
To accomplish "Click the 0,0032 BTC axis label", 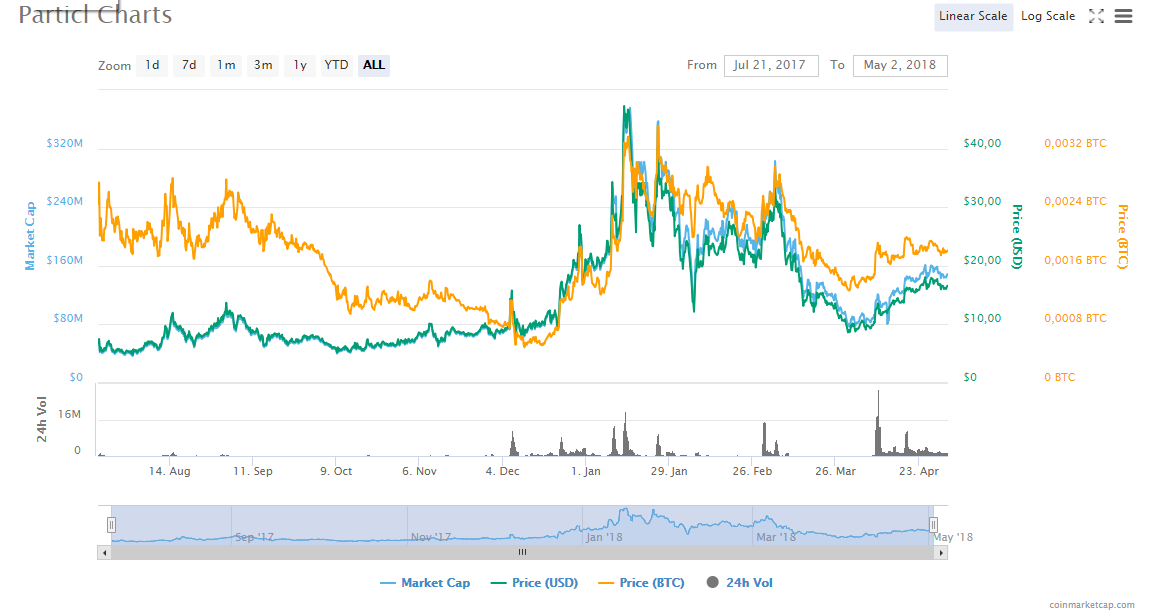I will [x=1075, y=143].
